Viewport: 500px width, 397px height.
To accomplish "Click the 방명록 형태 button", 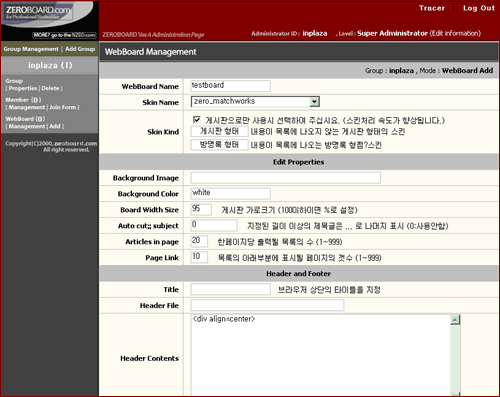I will 219,145.
